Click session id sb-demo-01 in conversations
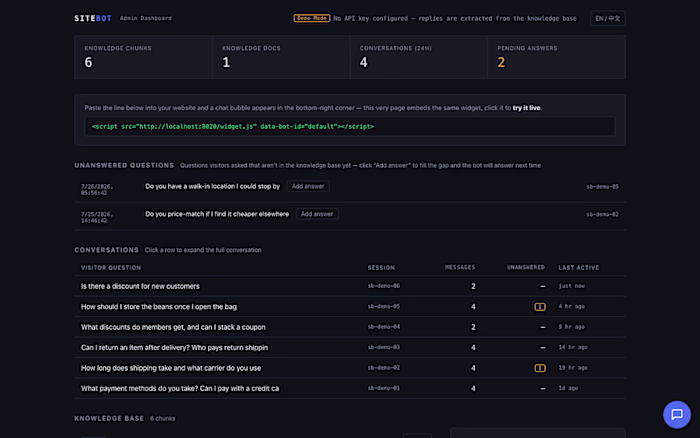The image size is (700, 438). click(x=383, y=388)
